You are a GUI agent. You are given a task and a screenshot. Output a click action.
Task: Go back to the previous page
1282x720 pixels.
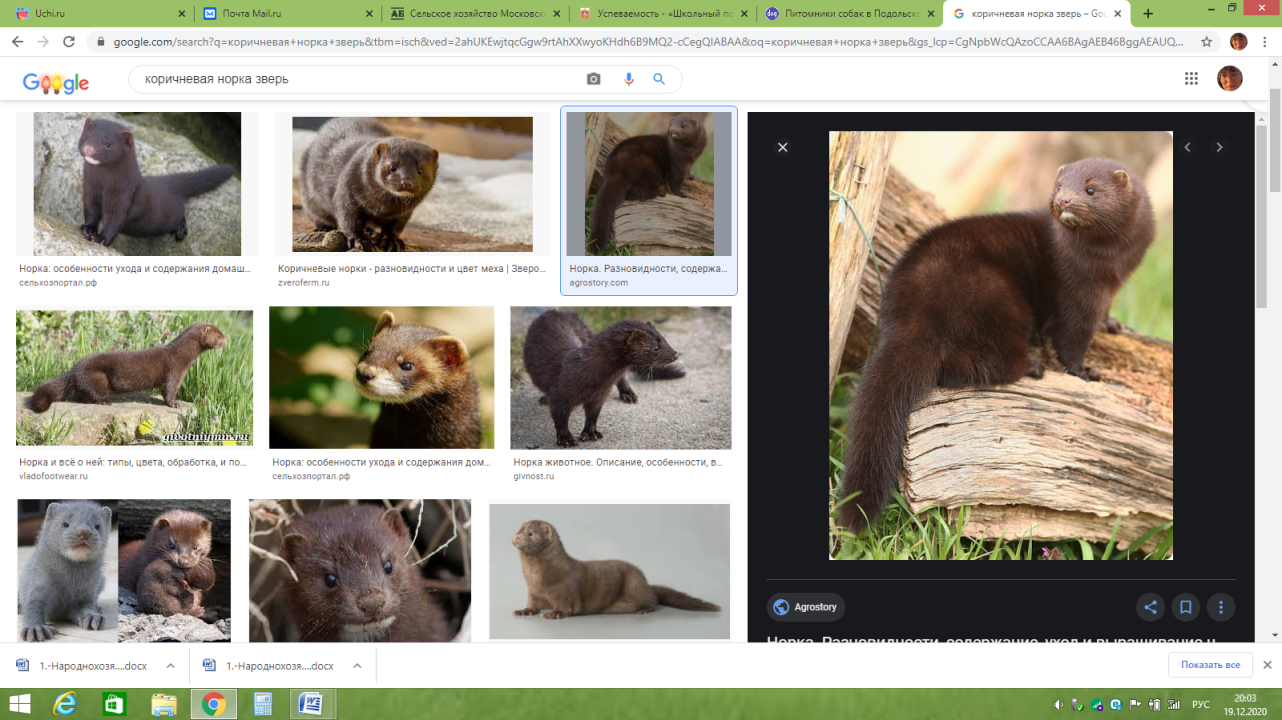(17, 42)
